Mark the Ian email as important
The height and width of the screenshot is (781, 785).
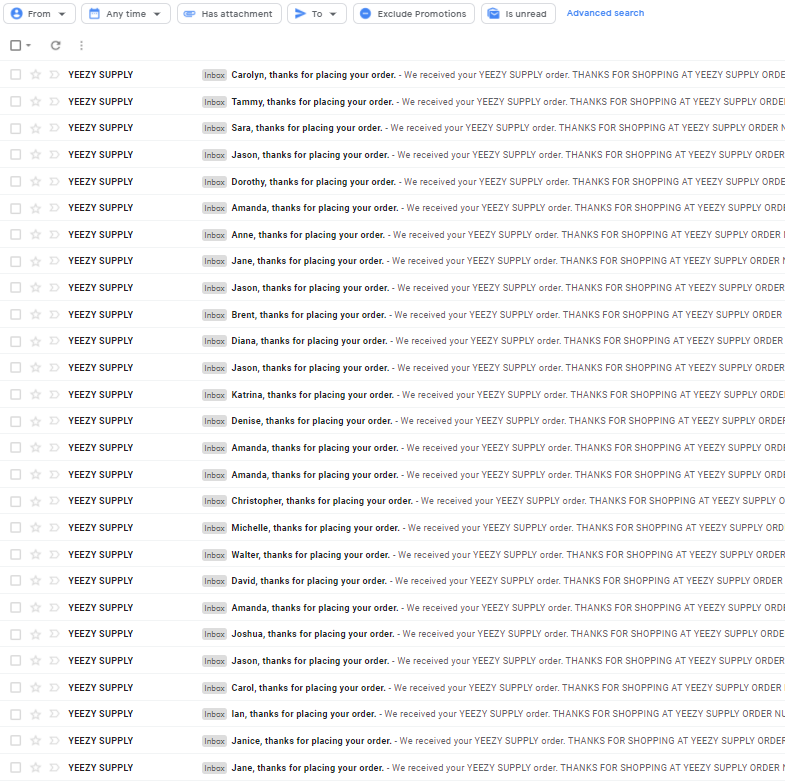pyautogui.click(x=55, y=714)
